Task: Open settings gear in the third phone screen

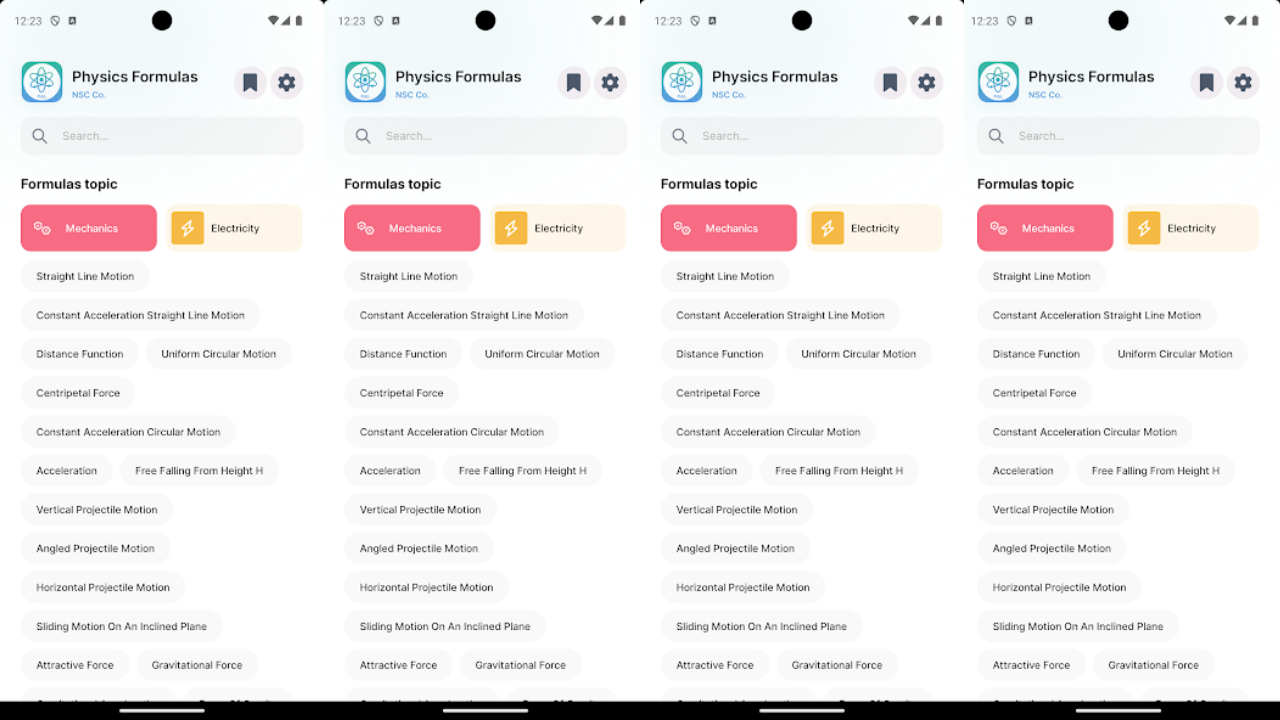Action: coord(927,82)
